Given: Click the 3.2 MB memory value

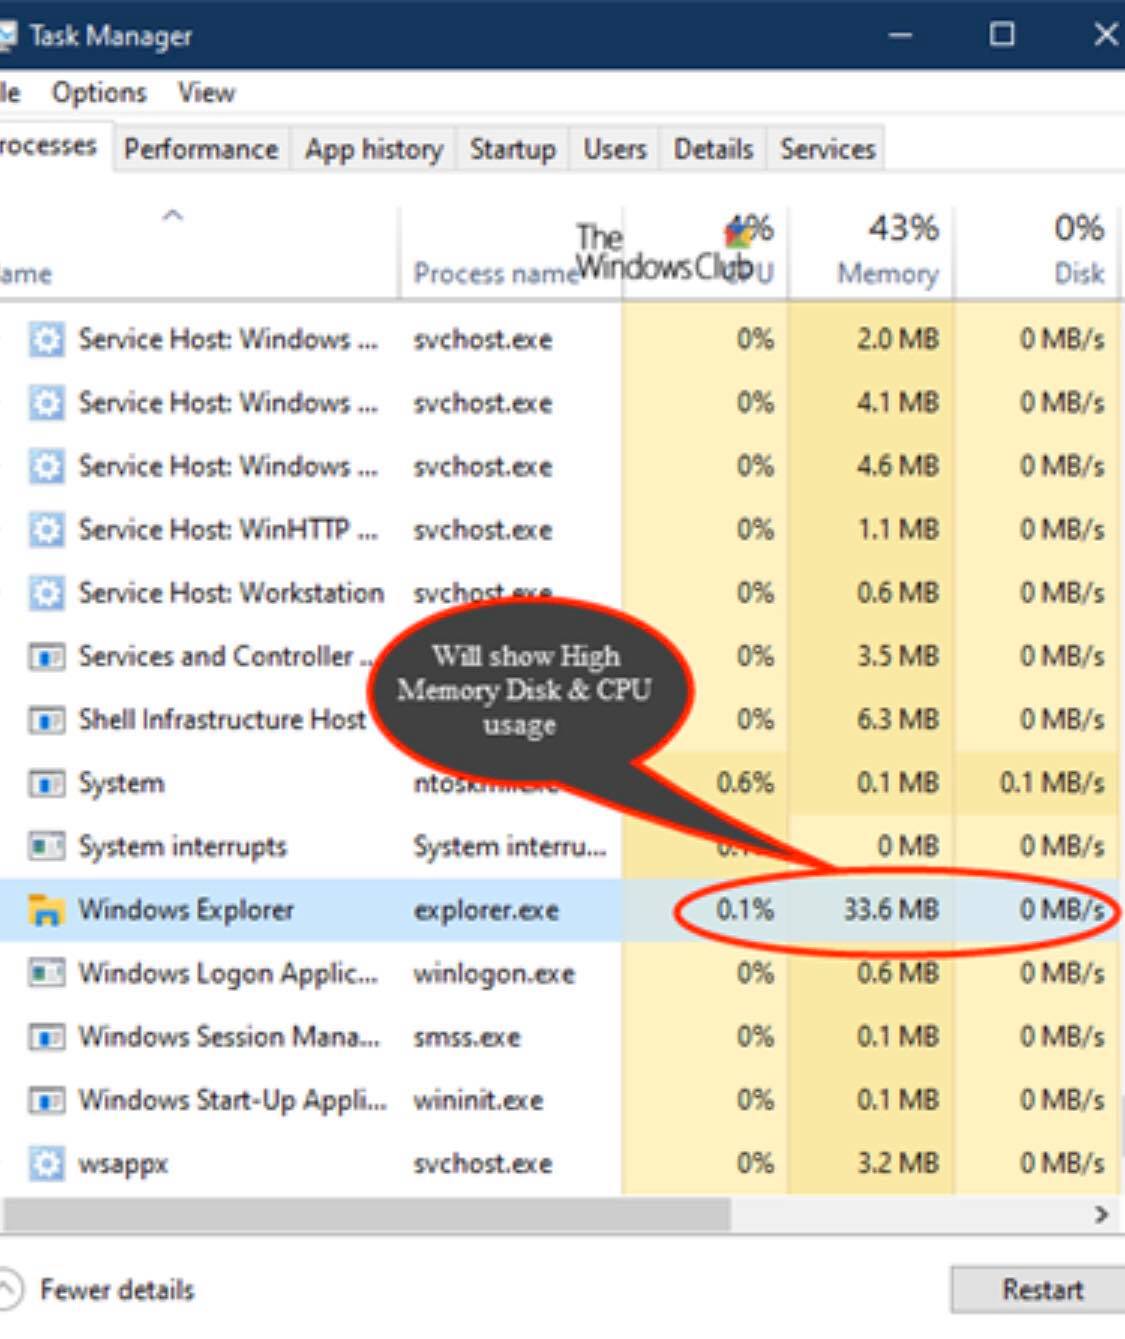Looking at the screenshot, I should point(898,1164).
